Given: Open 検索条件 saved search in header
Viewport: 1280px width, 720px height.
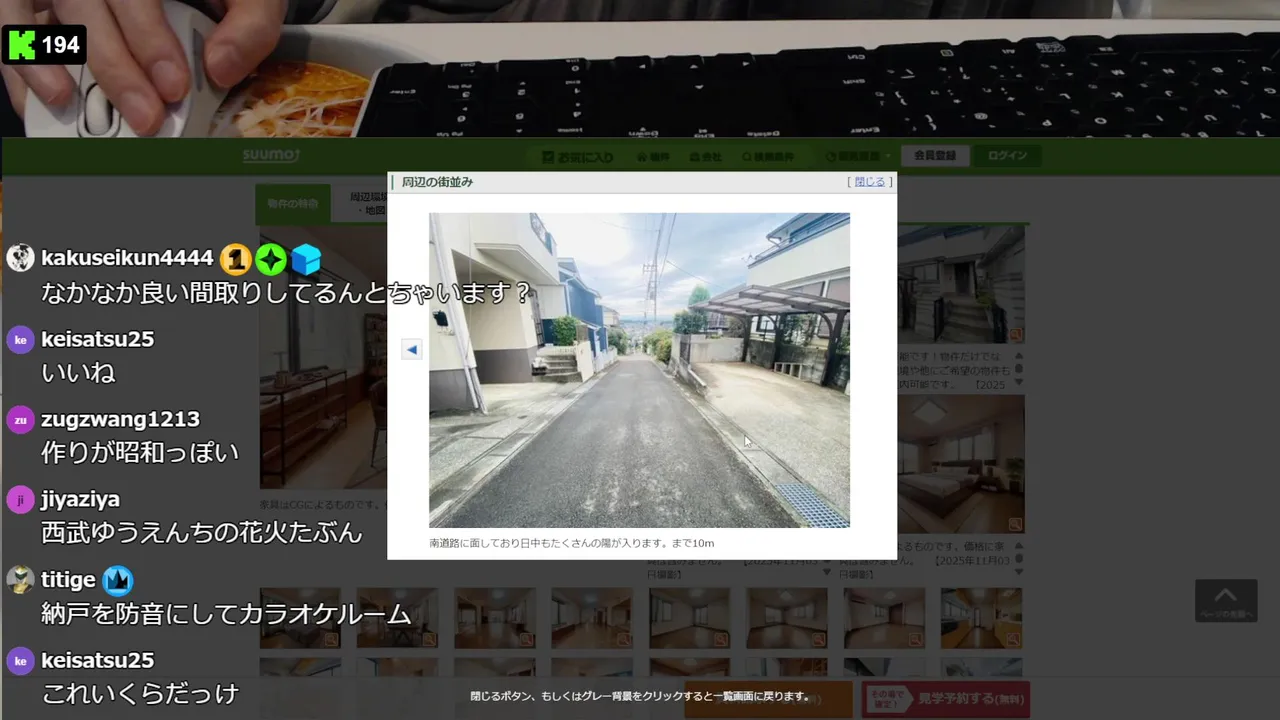Looking at the screenshot, I should tap(768, 157).
